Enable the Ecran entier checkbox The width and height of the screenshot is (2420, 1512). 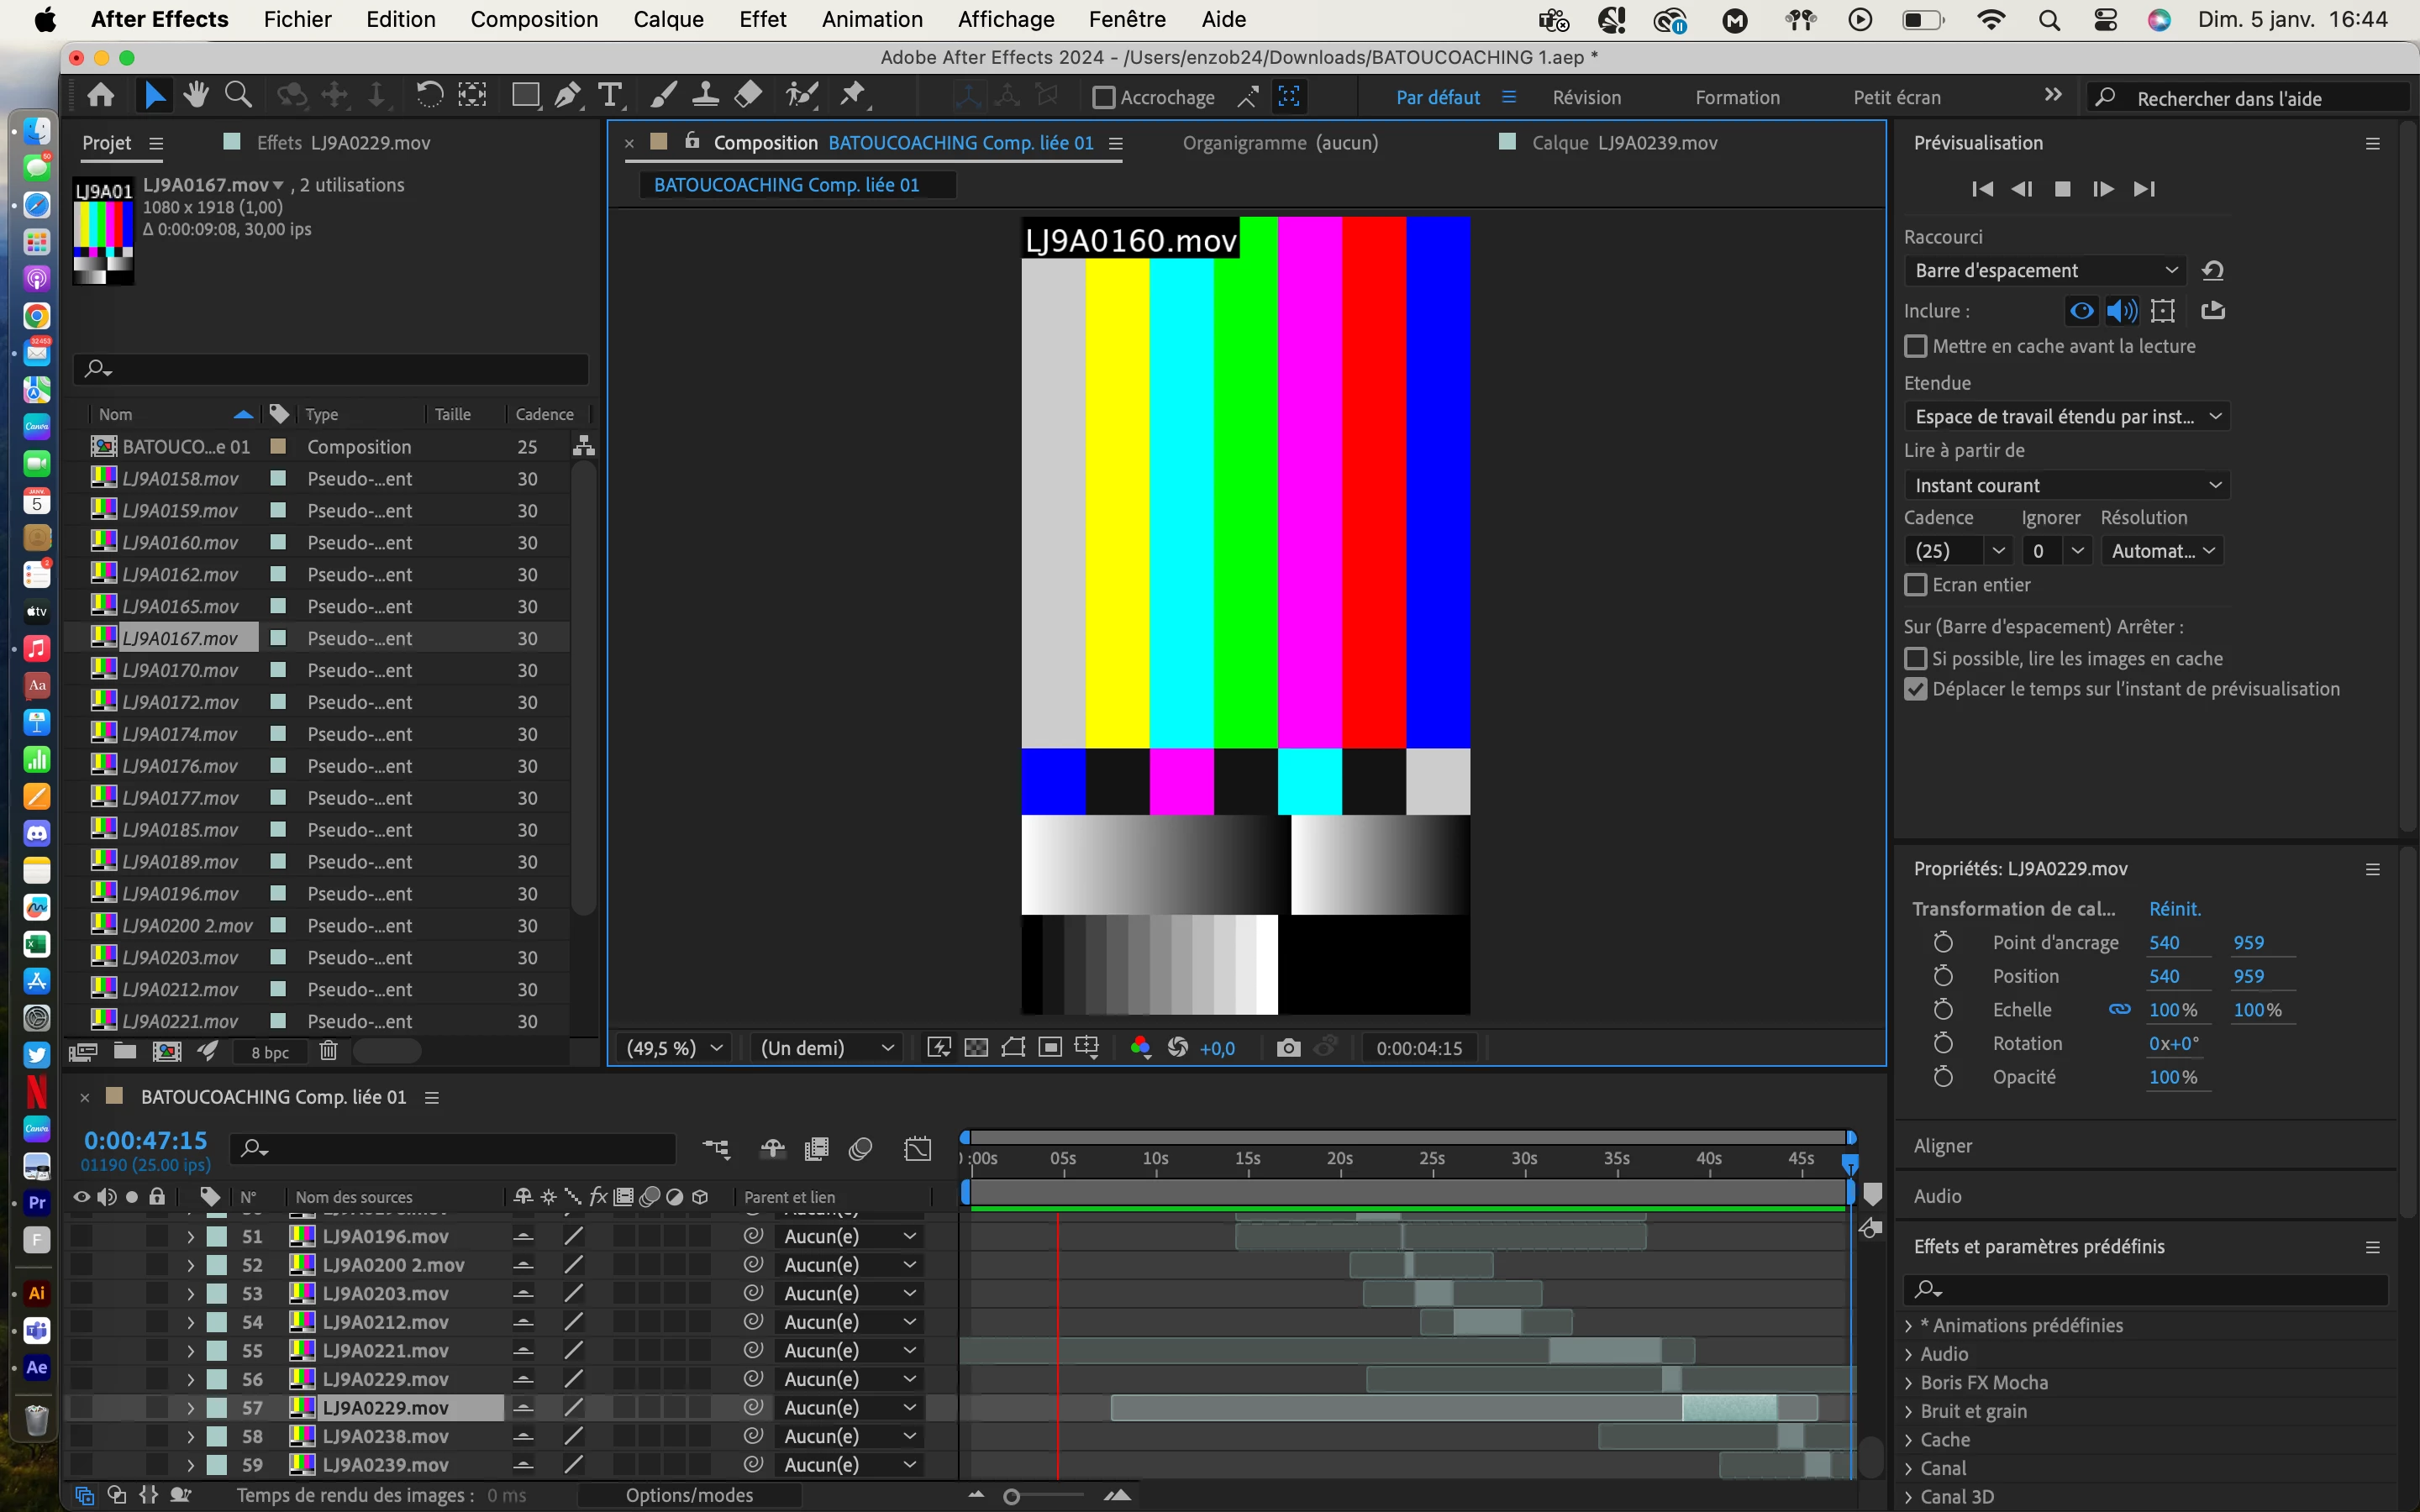1915,585
